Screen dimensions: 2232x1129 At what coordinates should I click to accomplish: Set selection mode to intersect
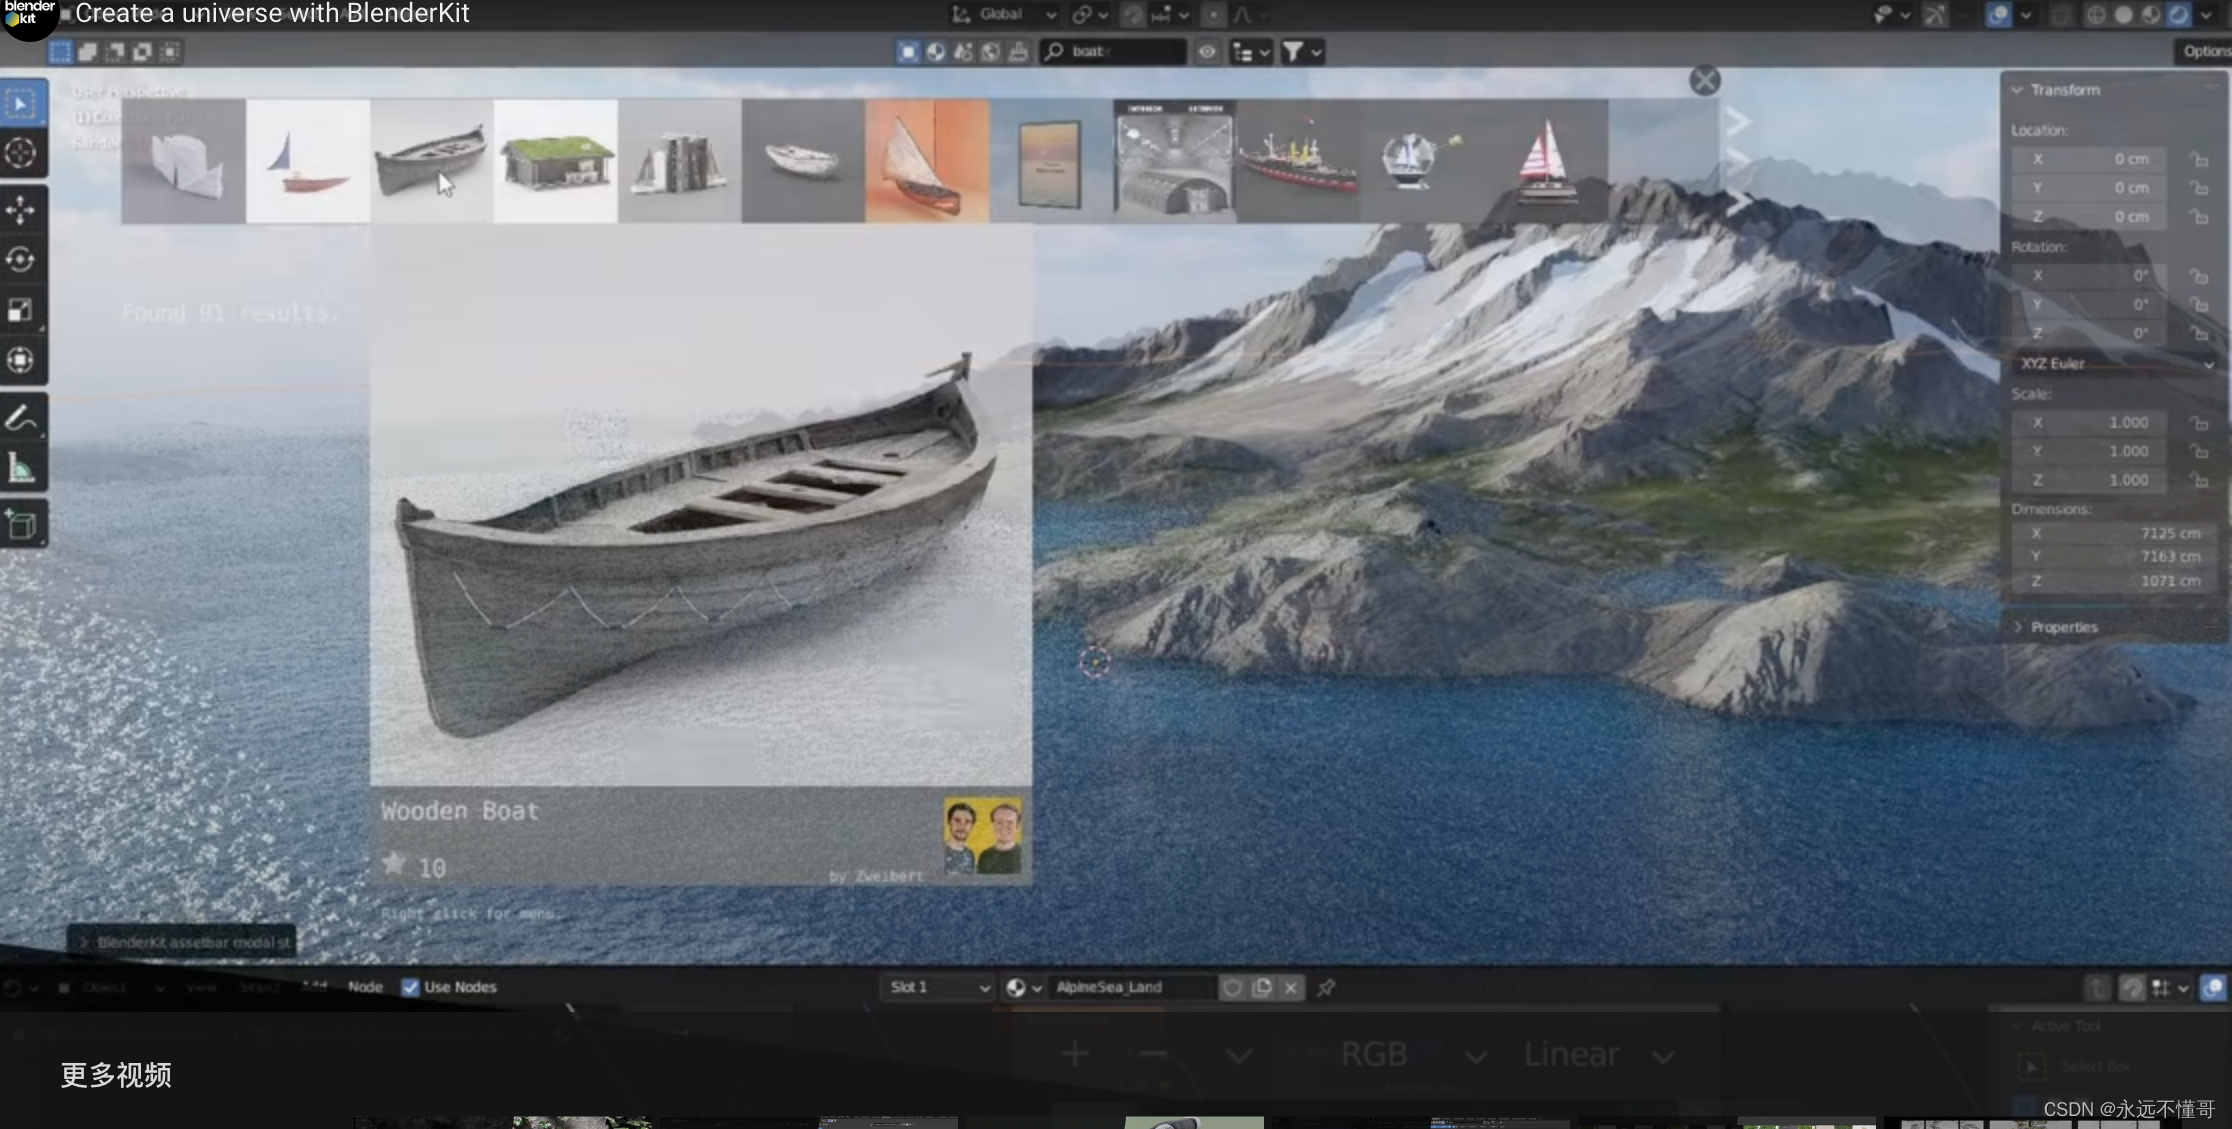coord(170,52)
